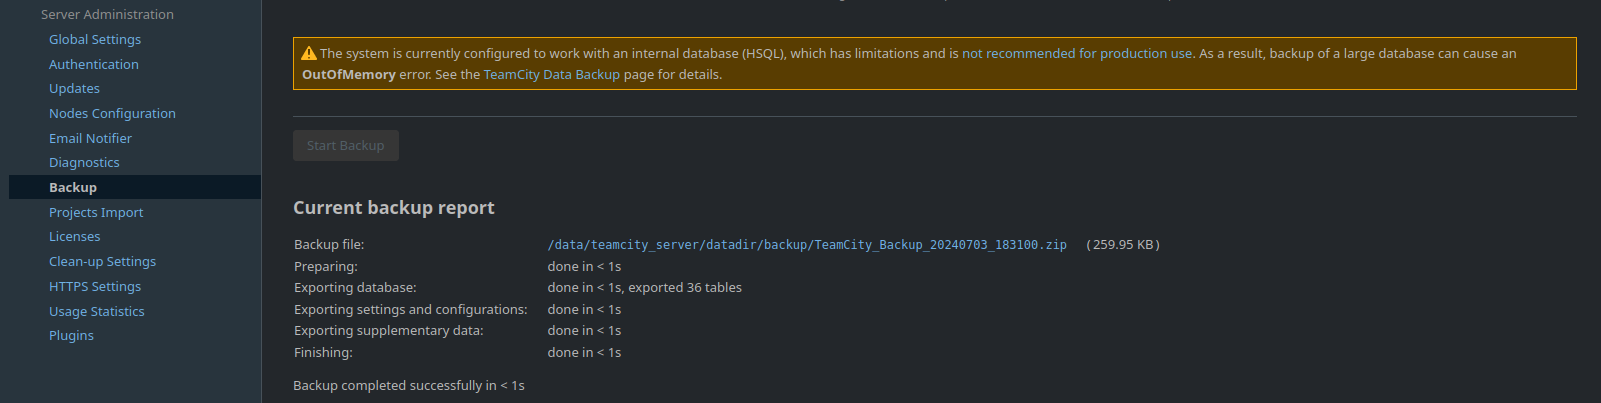1601x403 pixels.
Task: Click 'Exporting supplementary data:' label
Action: pos(389,330)
